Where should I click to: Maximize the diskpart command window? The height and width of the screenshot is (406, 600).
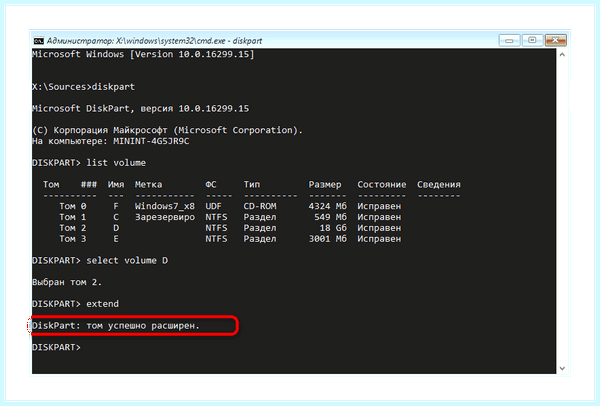pyautogui.click(x=532, y=40)
